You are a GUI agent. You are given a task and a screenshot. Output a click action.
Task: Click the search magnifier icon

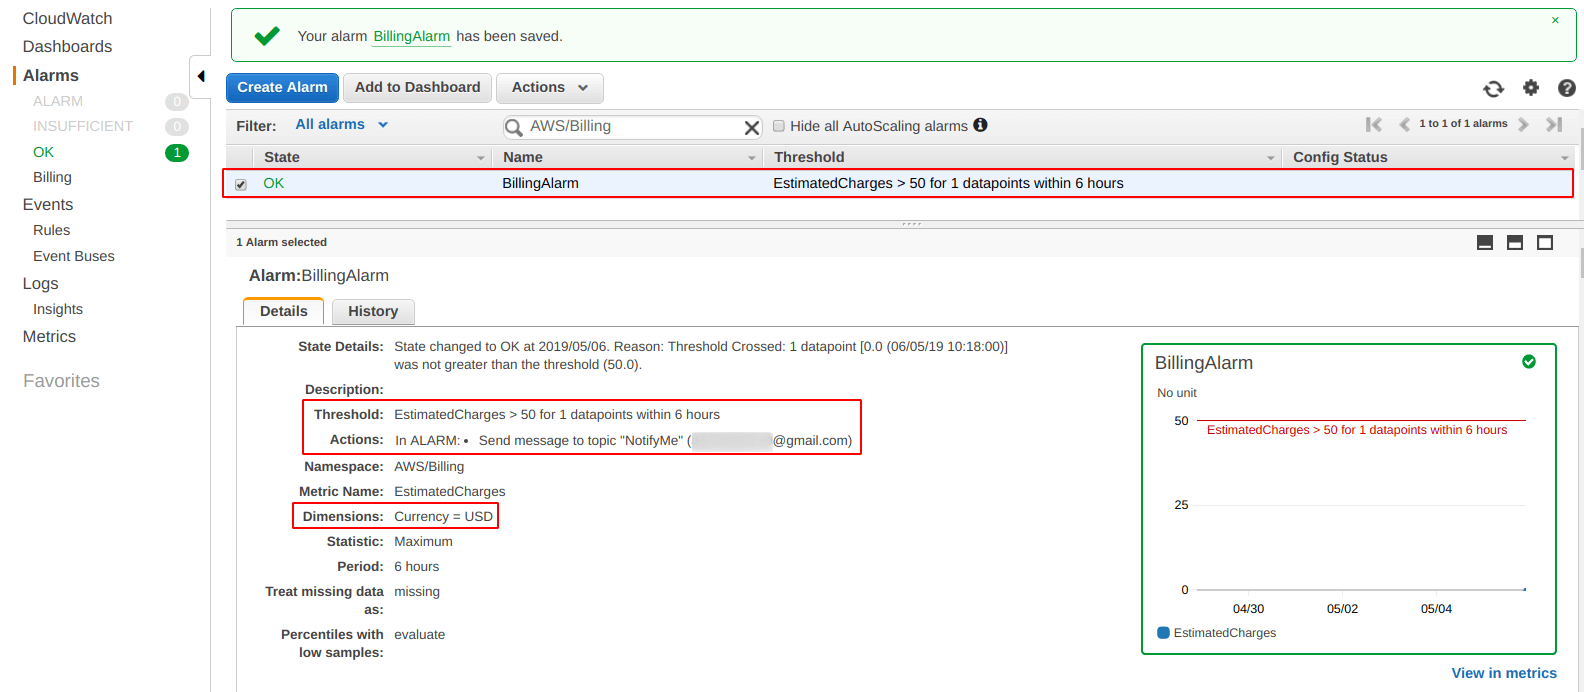point(514,127)
